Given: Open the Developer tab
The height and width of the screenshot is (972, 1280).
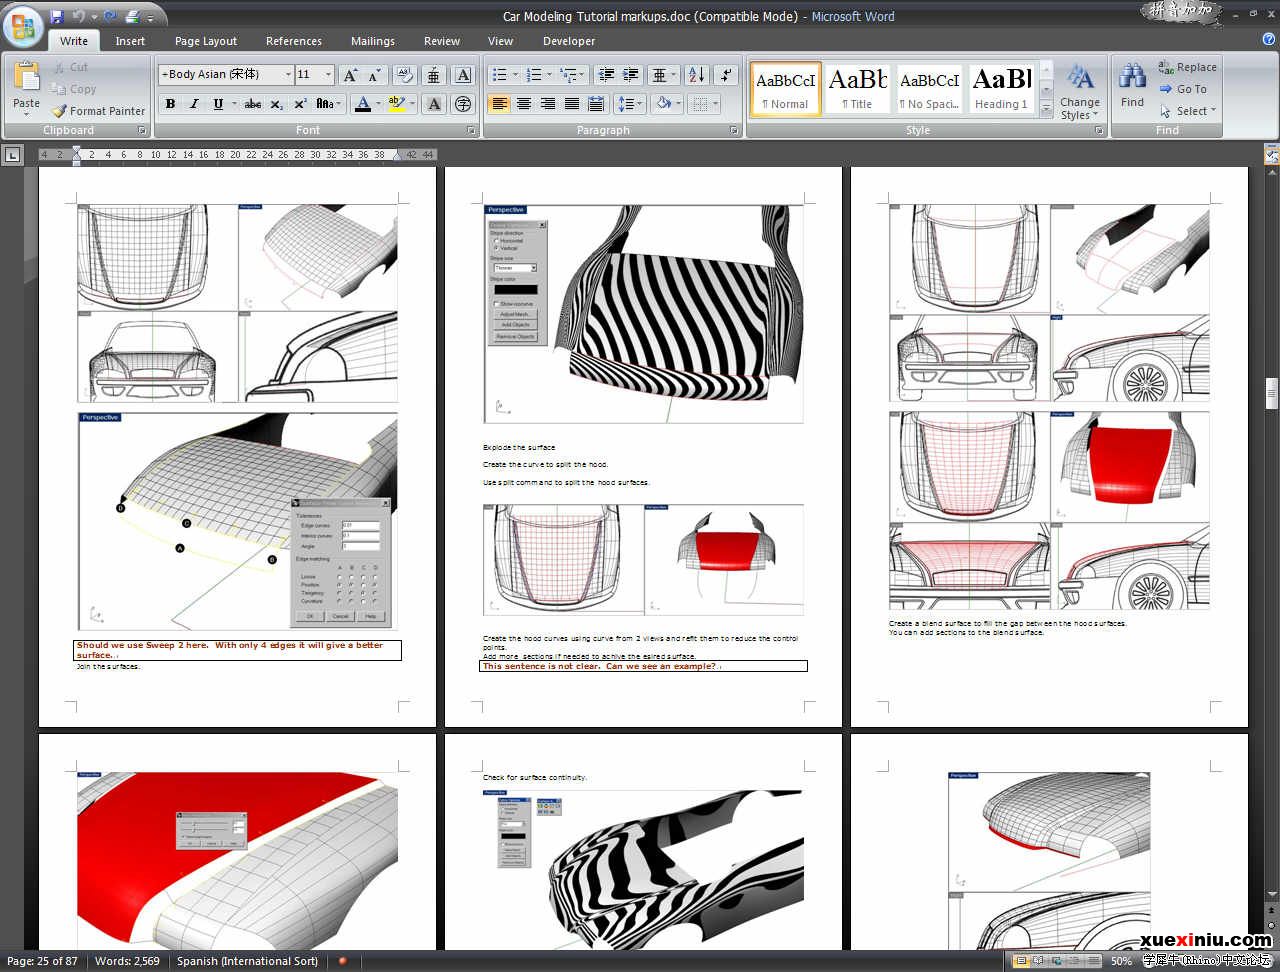Looking at the screenshot, I should click(x=569, y=41).
